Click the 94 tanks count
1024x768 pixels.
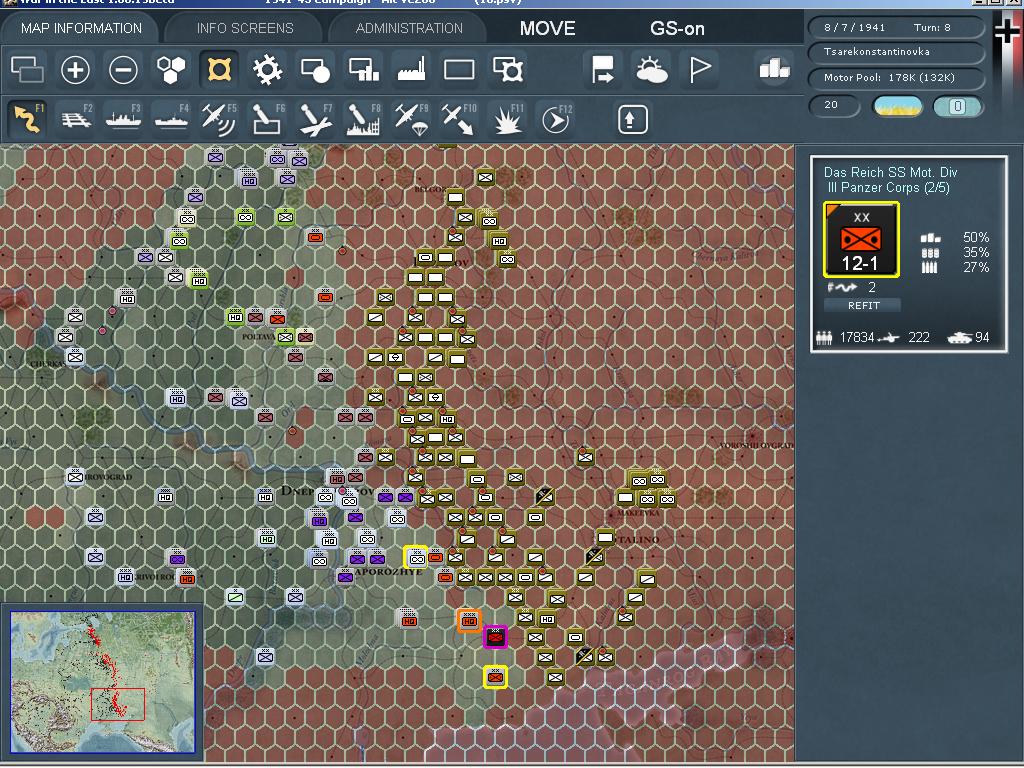(x=982, y=337)
